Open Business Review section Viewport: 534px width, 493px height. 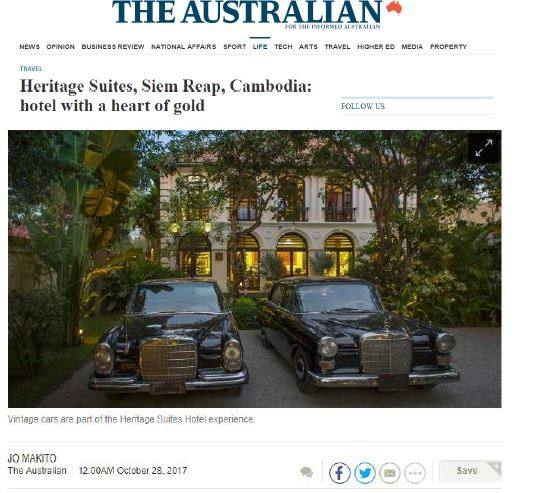point(113,47)
